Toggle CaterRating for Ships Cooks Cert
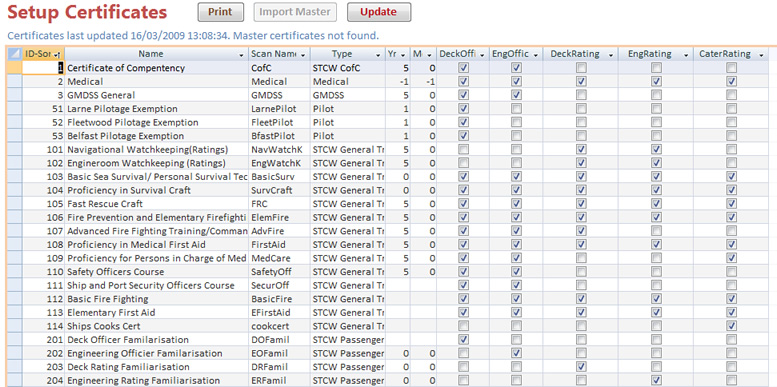 point(731,326)
